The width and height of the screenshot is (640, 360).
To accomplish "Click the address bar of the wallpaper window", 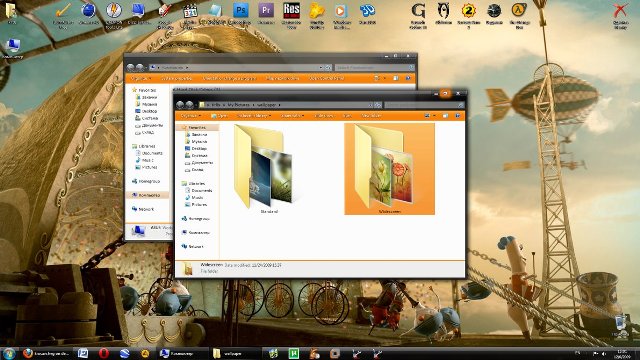I will pyautogui.click(x=285, y=105).
